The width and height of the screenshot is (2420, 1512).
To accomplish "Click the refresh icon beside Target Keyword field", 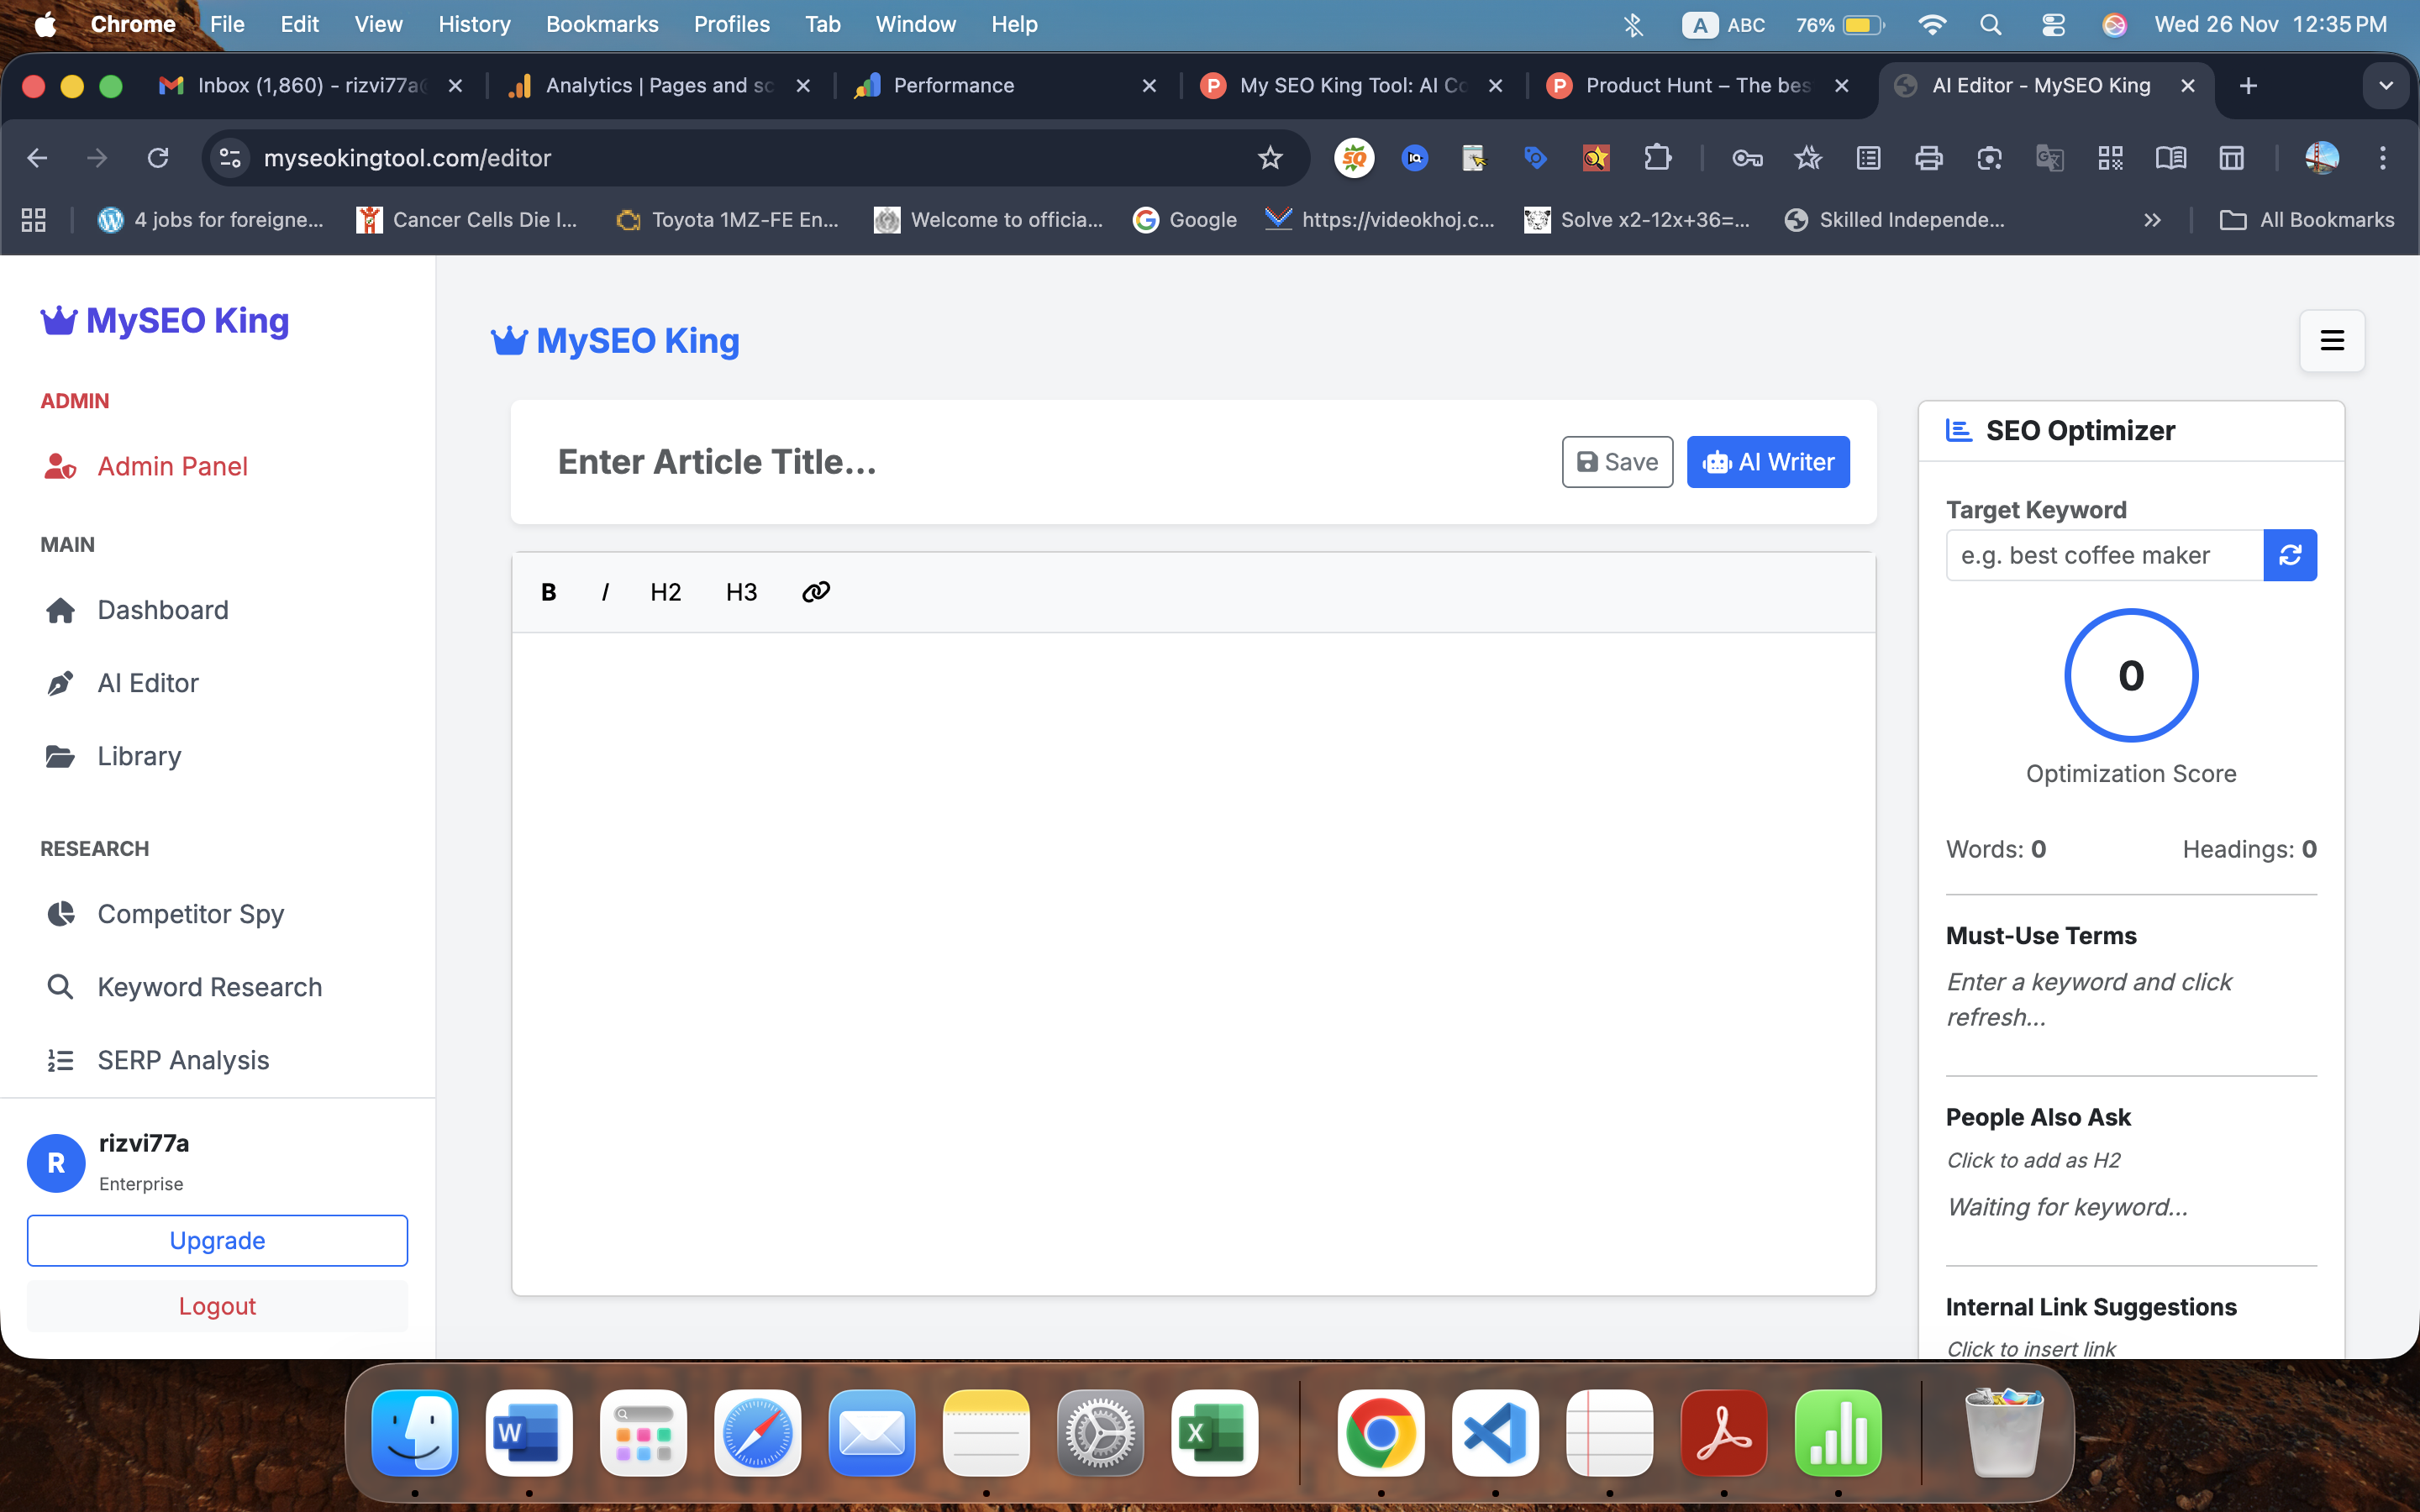I will [2291, 555].
